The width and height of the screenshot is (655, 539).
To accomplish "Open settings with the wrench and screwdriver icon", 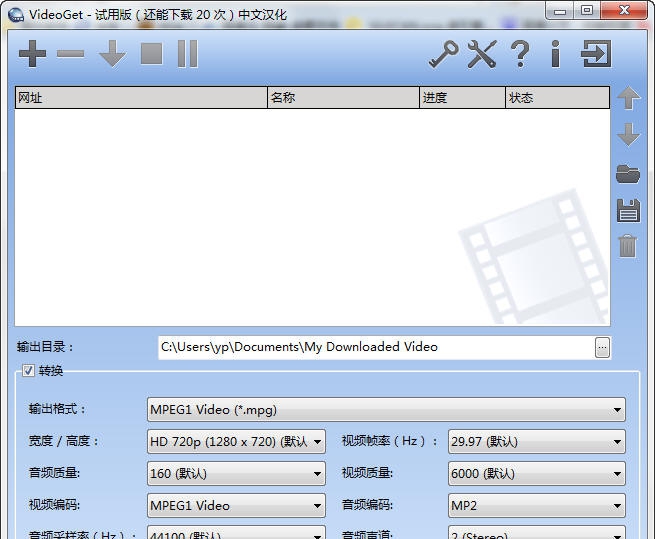I will (482, 53).
